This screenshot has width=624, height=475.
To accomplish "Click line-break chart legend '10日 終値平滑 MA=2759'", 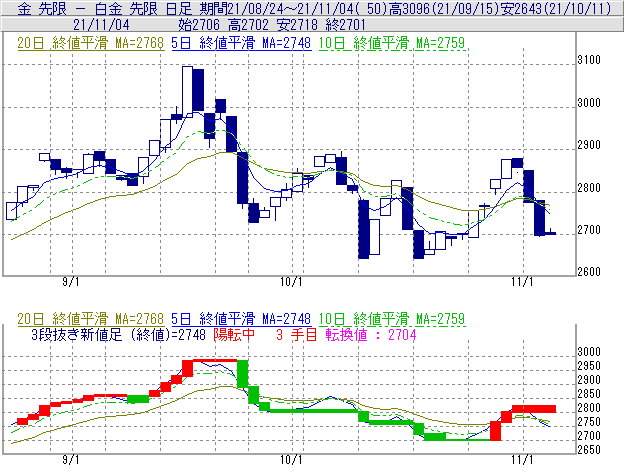I will 392,319.
